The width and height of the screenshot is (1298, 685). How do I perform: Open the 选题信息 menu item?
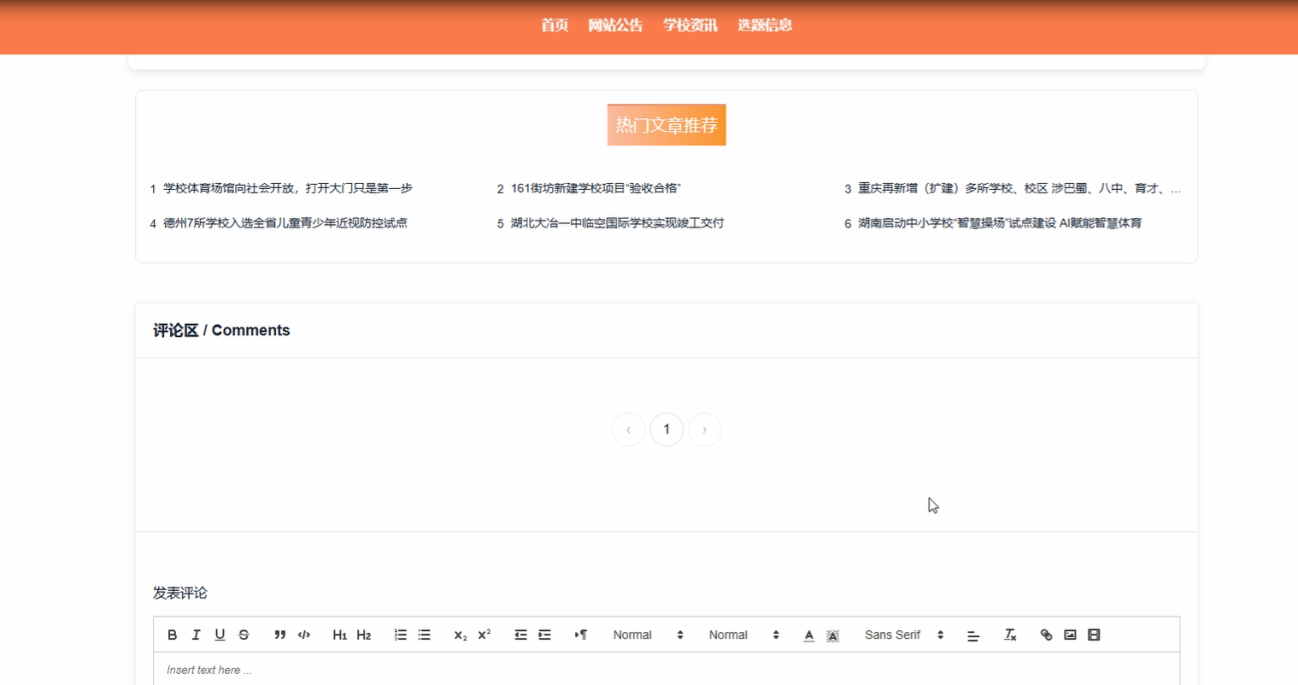[x=765, y=25]
